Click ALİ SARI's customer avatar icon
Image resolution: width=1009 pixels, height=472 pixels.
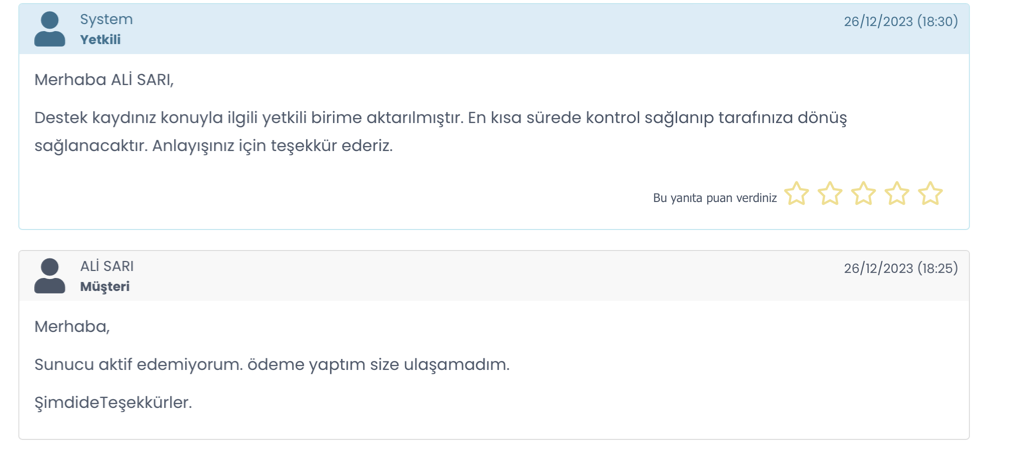point(50,276)
